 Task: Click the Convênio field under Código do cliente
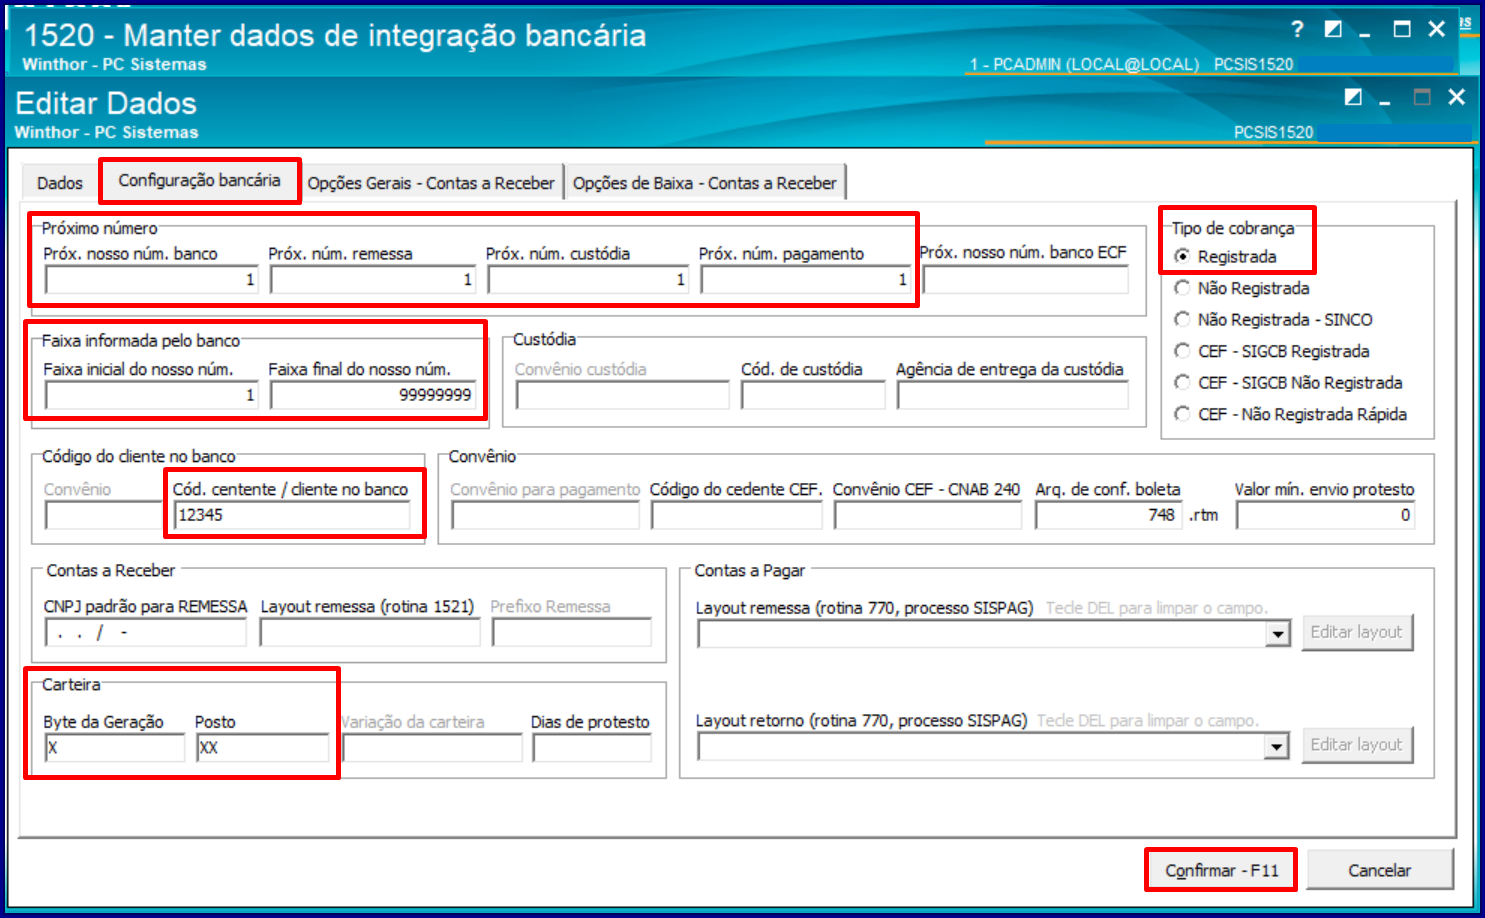pyautogui.click(x=103, y=515)
